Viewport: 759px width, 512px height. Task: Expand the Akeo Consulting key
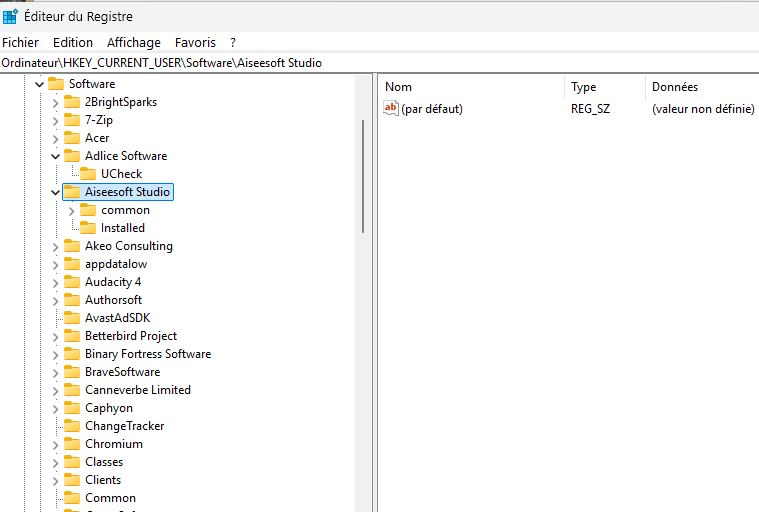[55, 247]
